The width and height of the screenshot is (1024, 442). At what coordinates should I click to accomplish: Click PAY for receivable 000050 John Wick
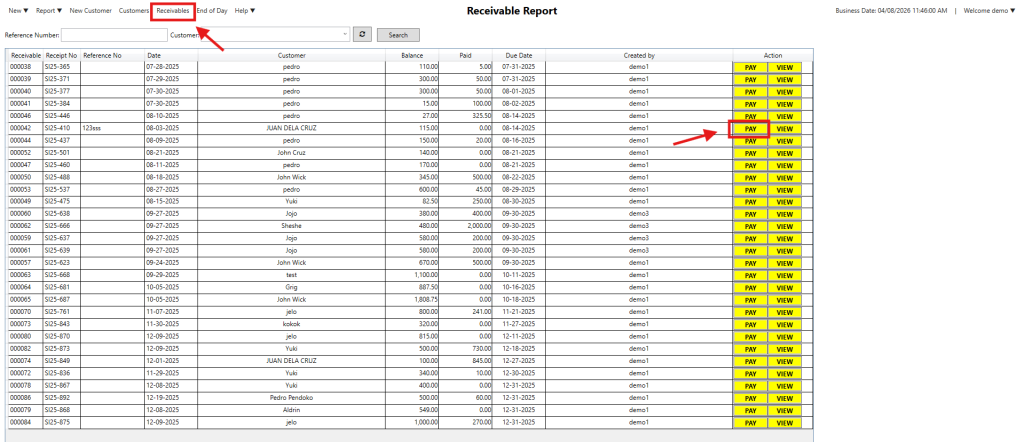(749, 177)
